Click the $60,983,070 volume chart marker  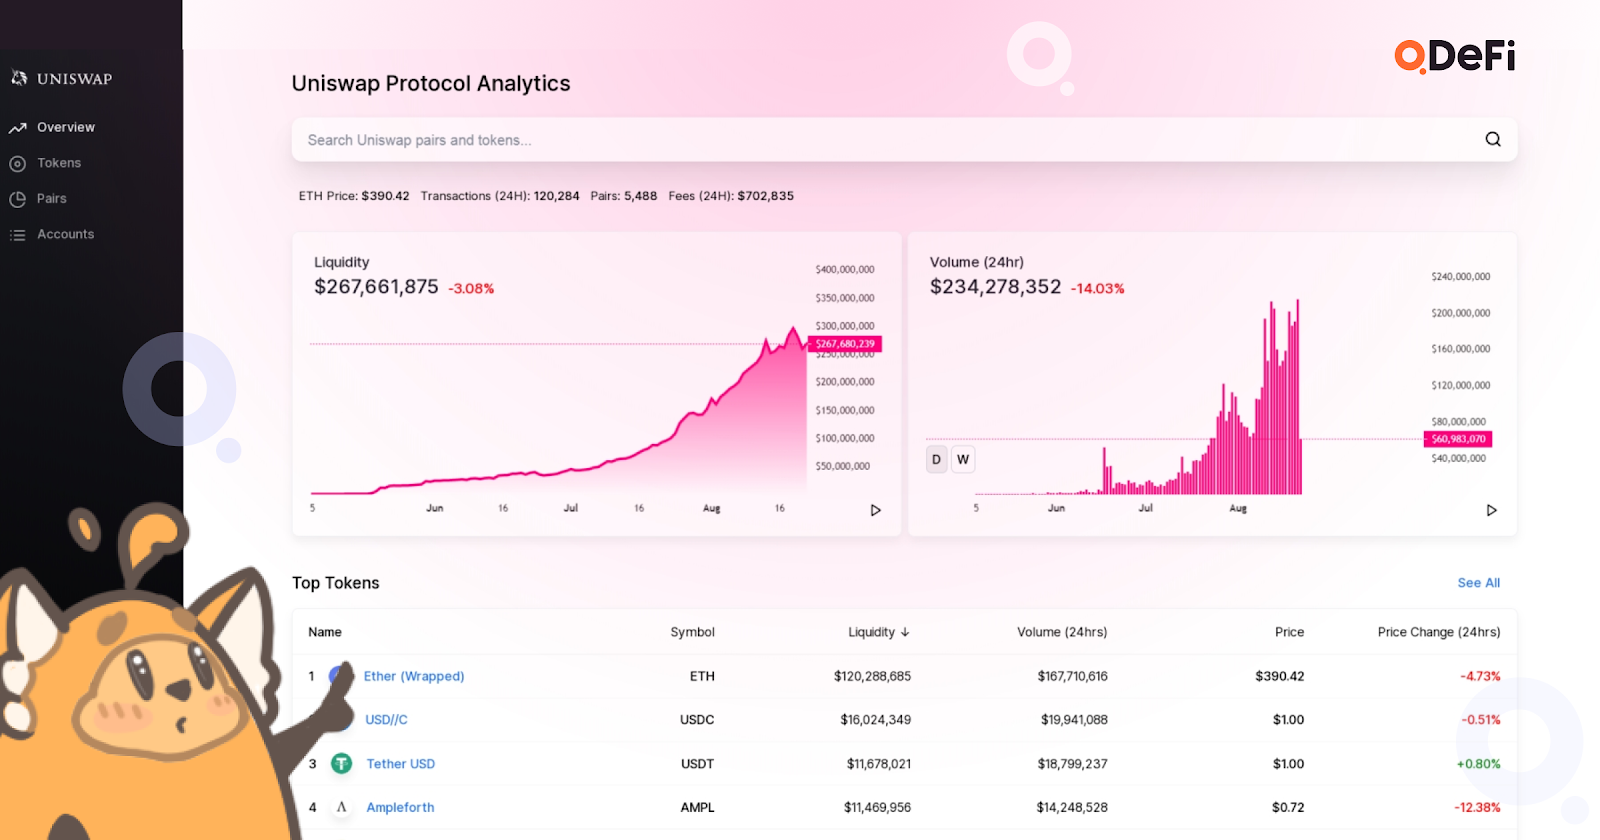tap(1458, 439)
